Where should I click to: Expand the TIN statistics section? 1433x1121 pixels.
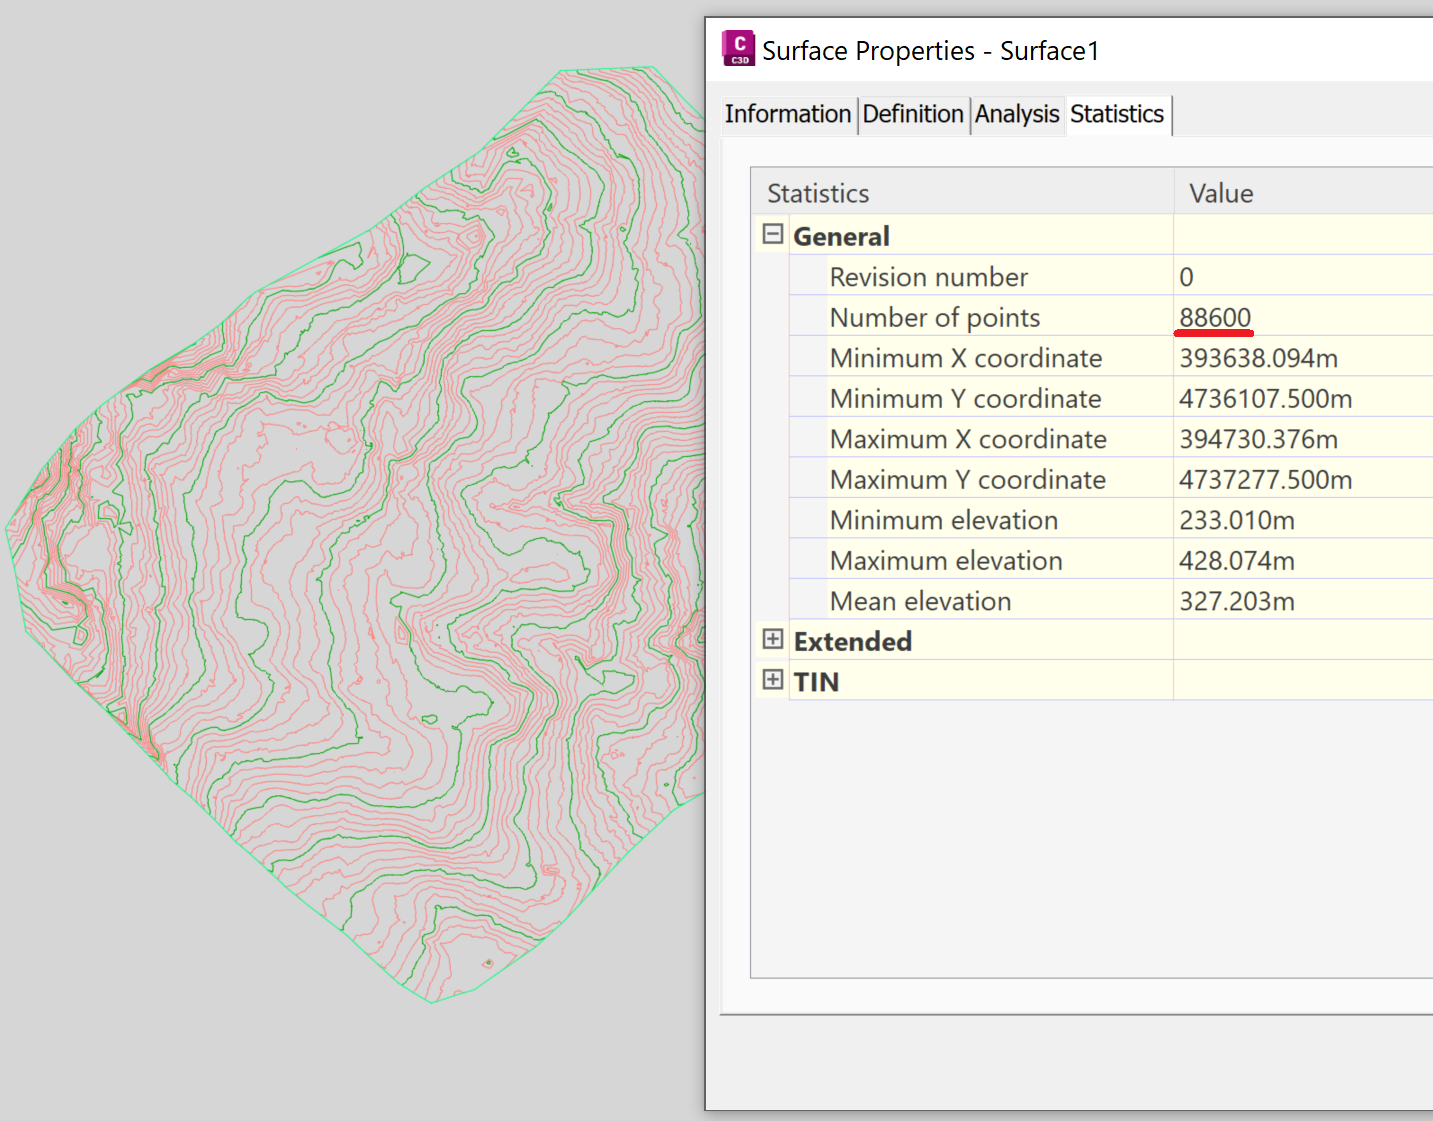click(772, 679)
